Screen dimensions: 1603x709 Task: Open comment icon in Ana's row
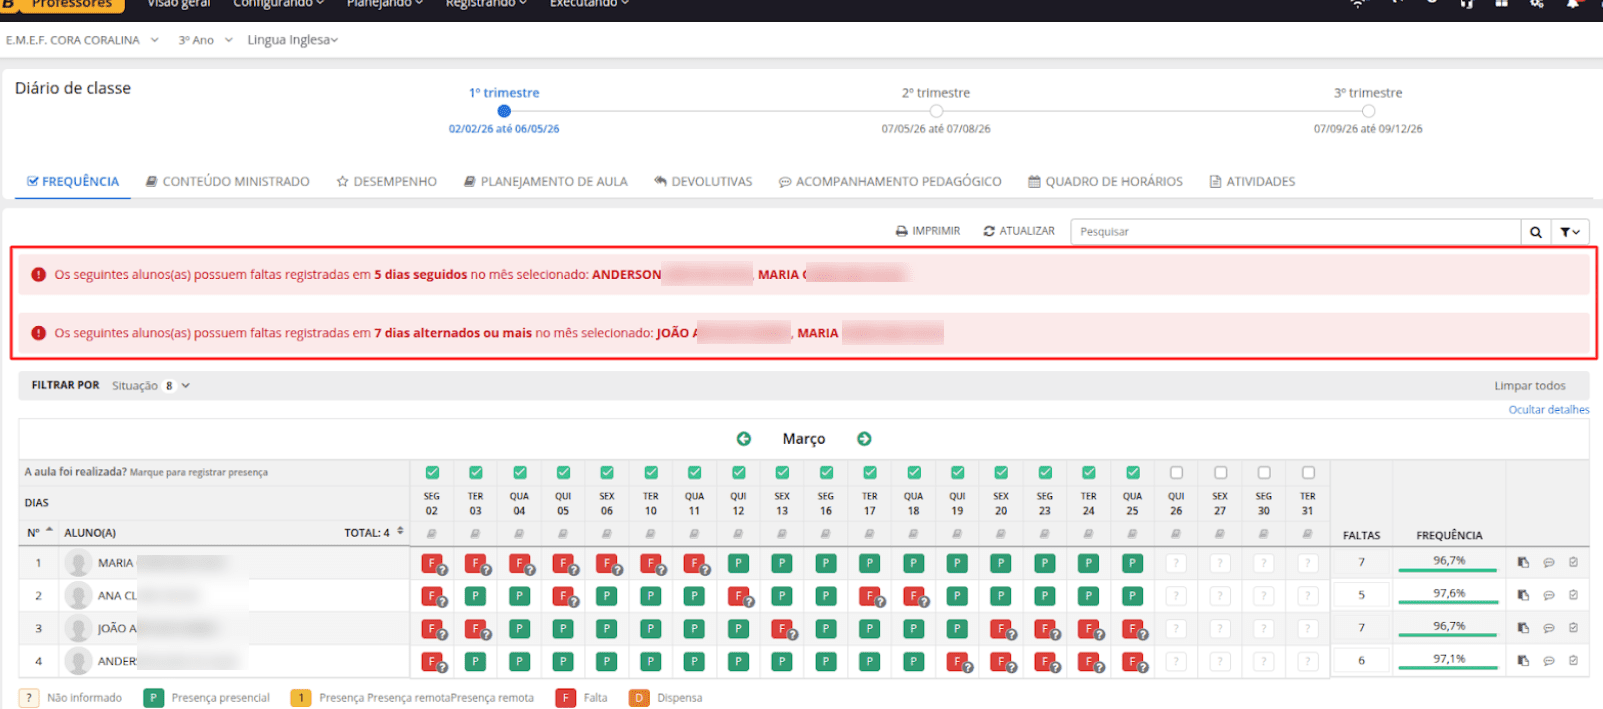(1548, 595)
